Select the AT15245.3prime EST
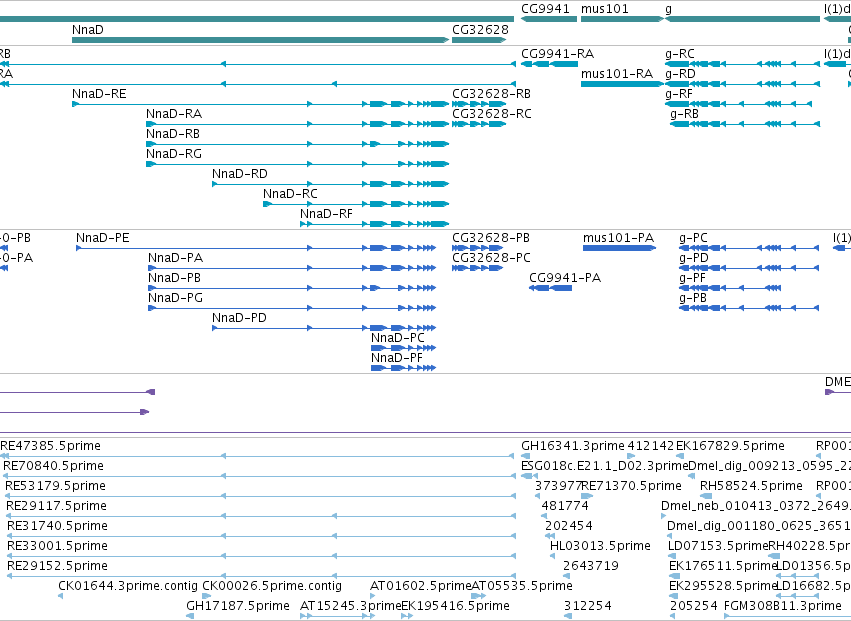The height and width of the screenshot is (621, 851). [x=337, y=616]
